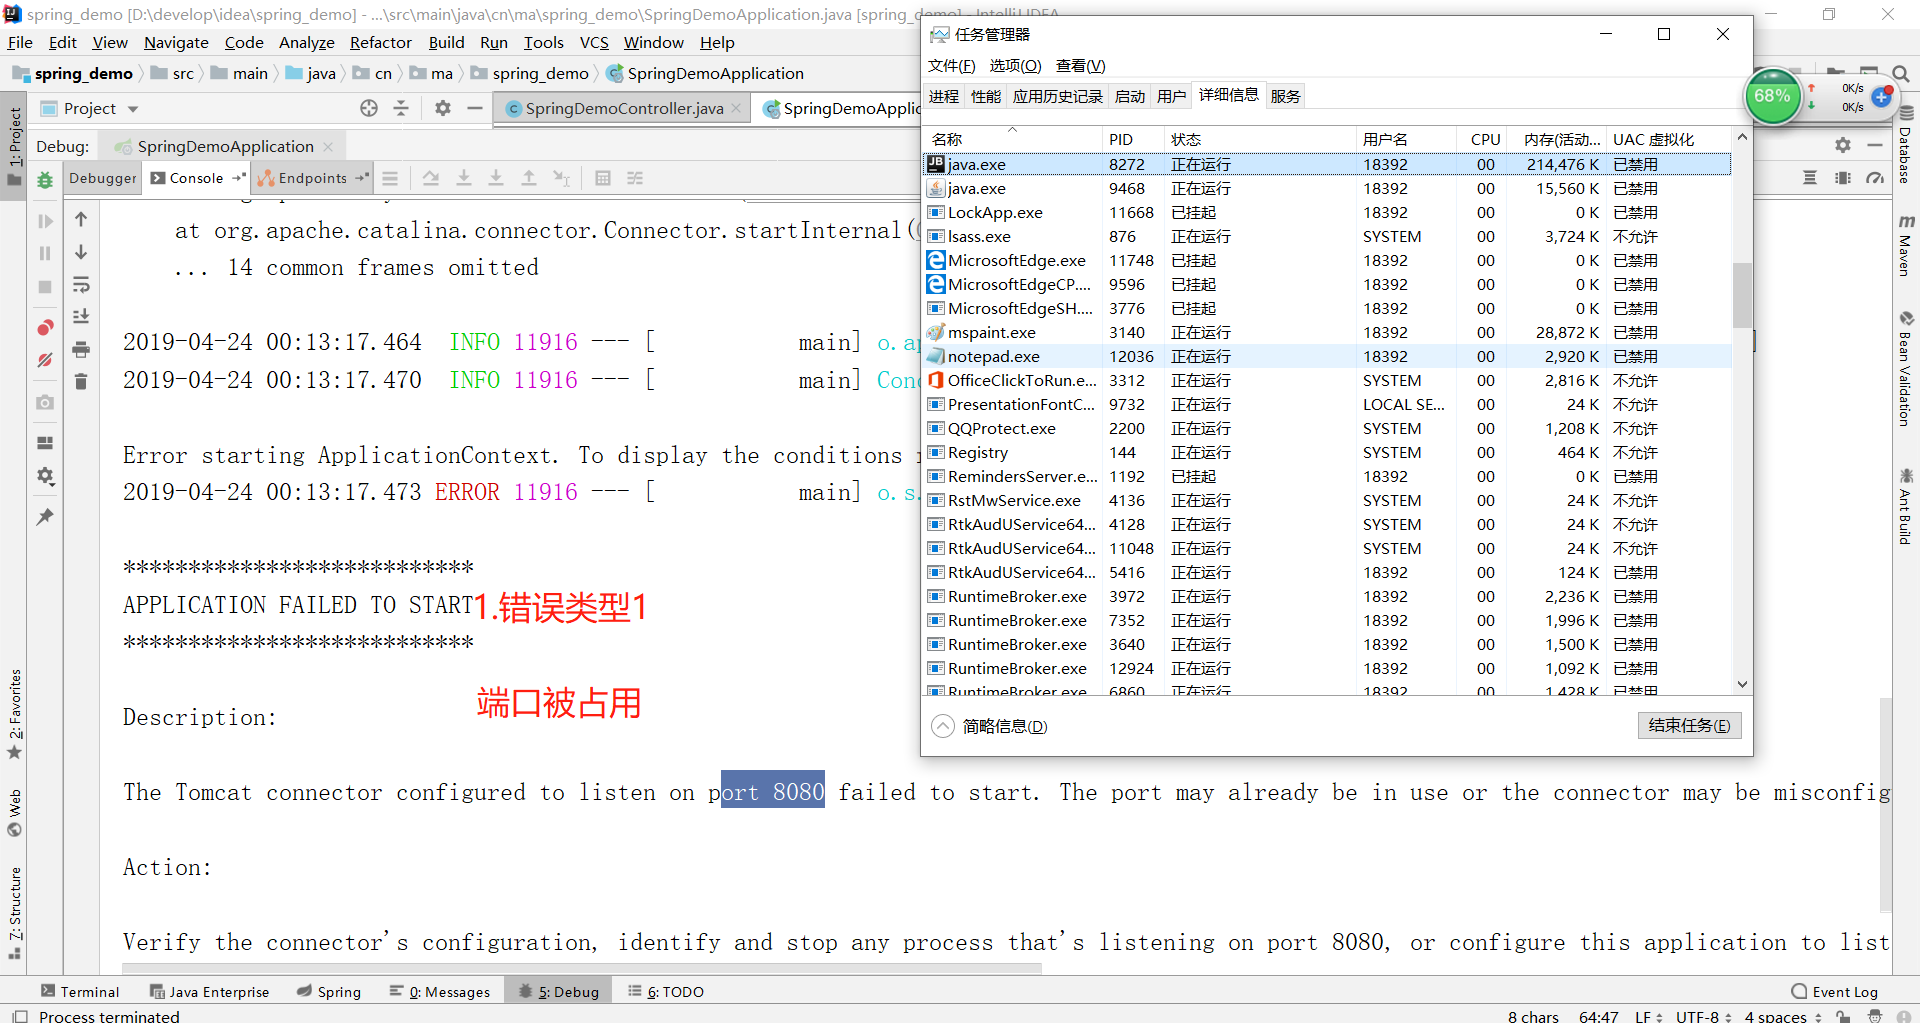Close the SpringDemoController.java editor tab
1920x1023 pixels.
tap(737, 108)
